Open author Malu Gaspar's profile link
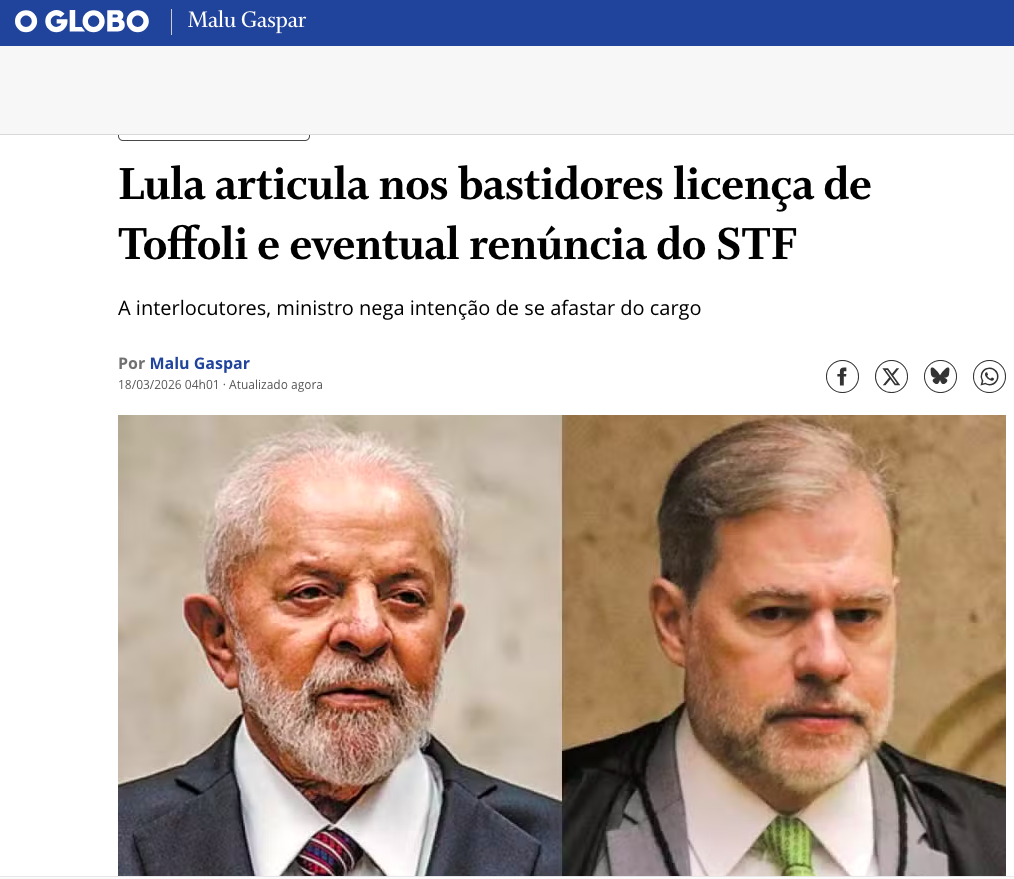Viewport: 1014px width, 879px height. point(199,364)
